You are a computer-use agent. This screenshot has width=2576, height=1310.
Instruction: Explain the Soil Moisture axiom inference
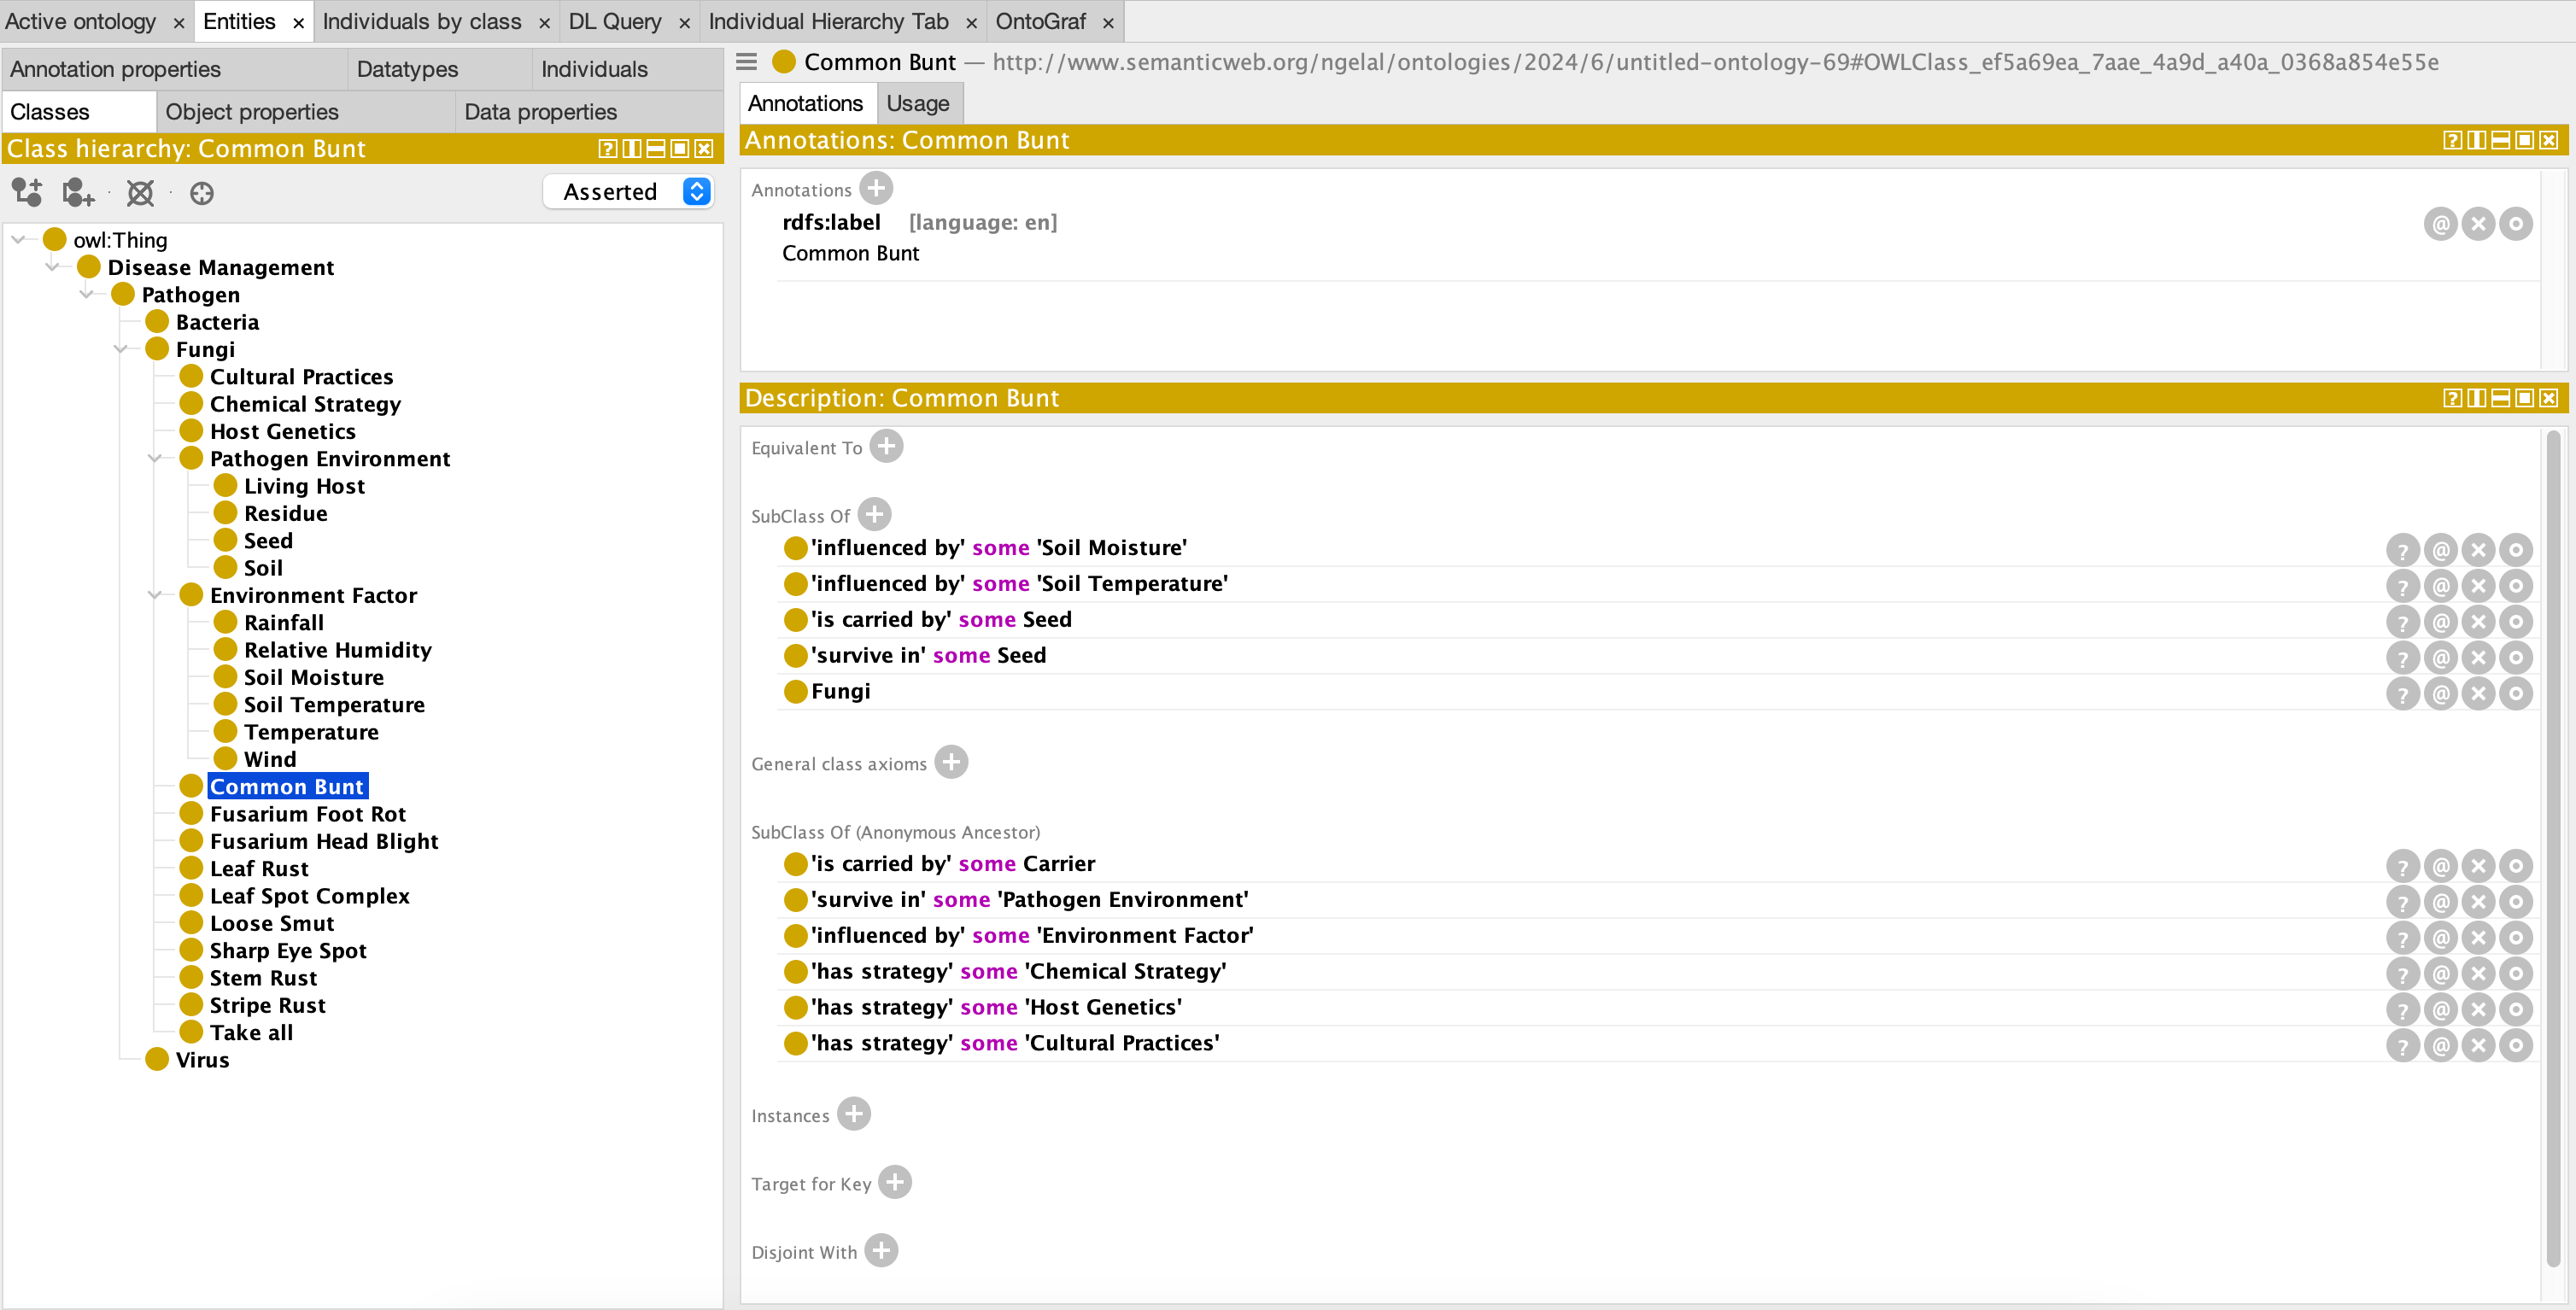tap(2402, 550)
